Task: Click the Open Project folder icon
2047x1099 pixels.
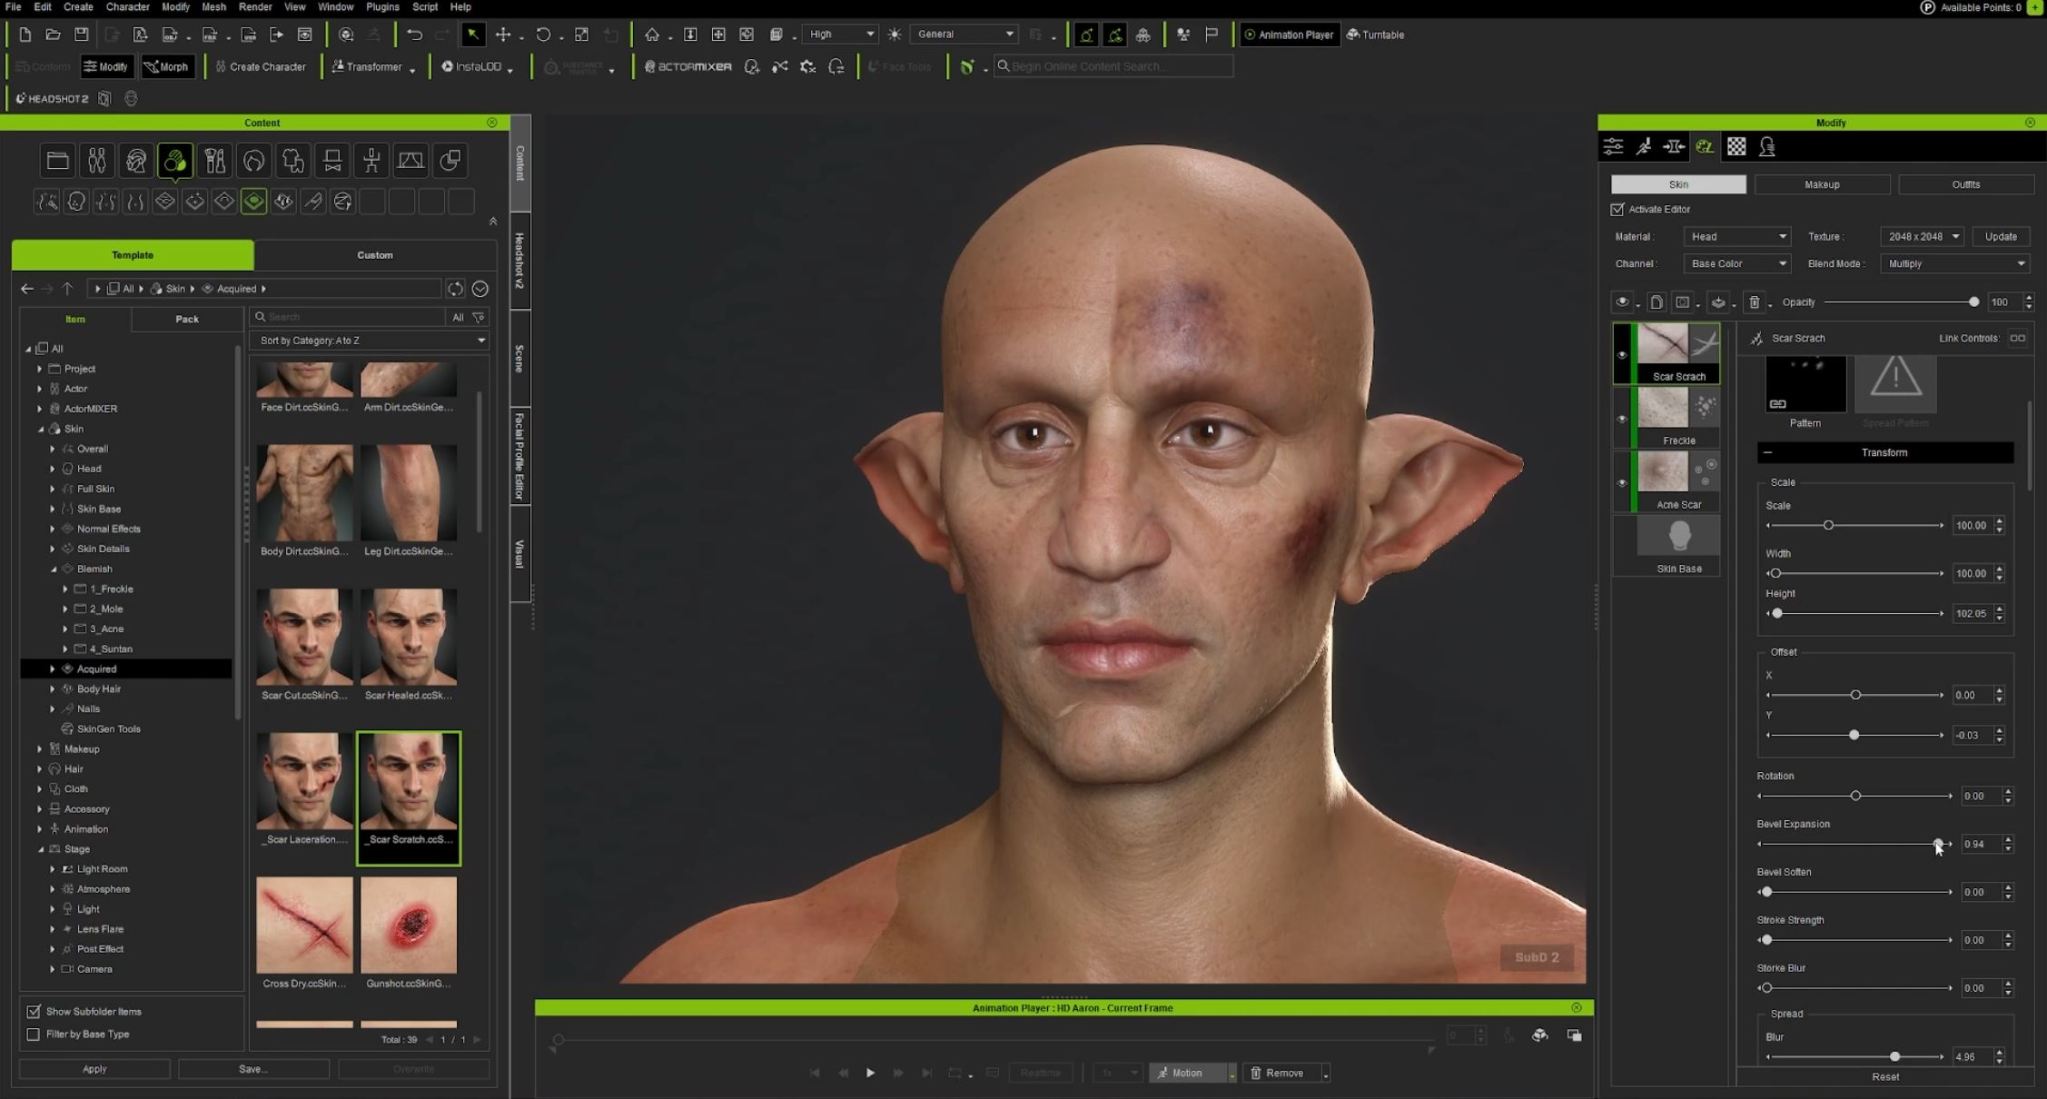Action: pos(52,34)
